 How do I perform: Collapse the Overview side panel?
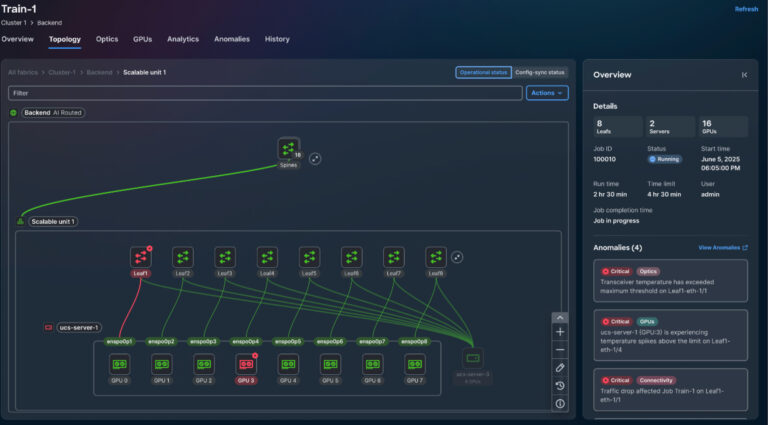[x=743, y=75]
